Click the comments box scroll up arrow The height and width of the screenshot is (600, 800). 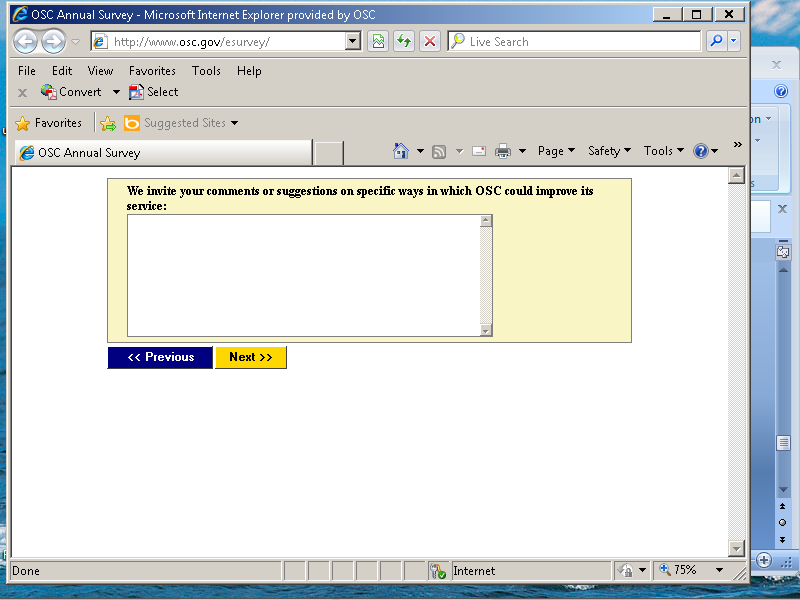[486, 220]
